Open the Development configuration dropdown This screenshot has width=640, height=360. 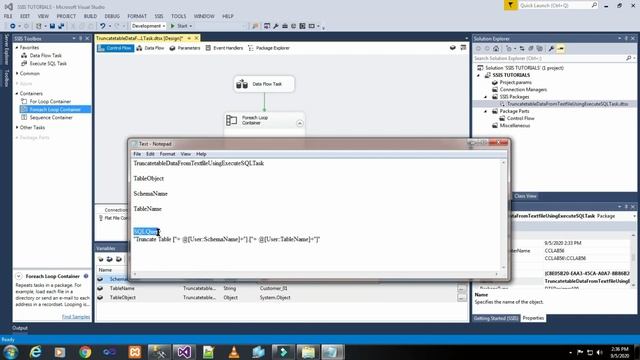point(149,26)
